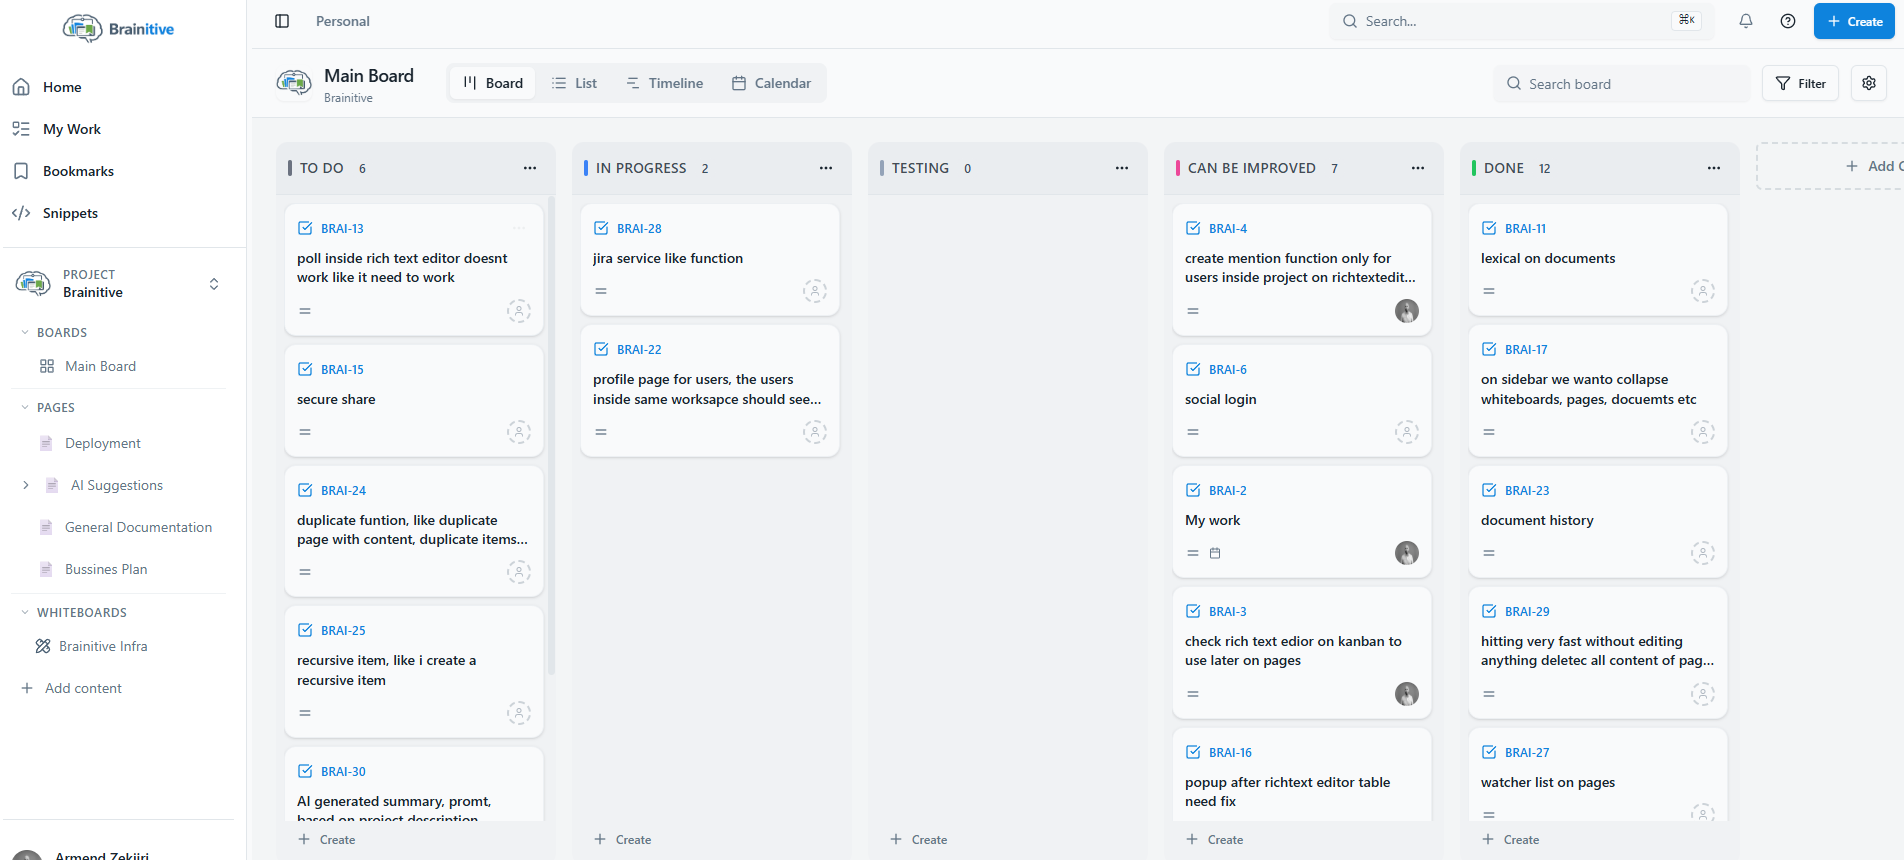Switch to List view tab
The height and width of the screenshot is (860, 1904).
574,83
